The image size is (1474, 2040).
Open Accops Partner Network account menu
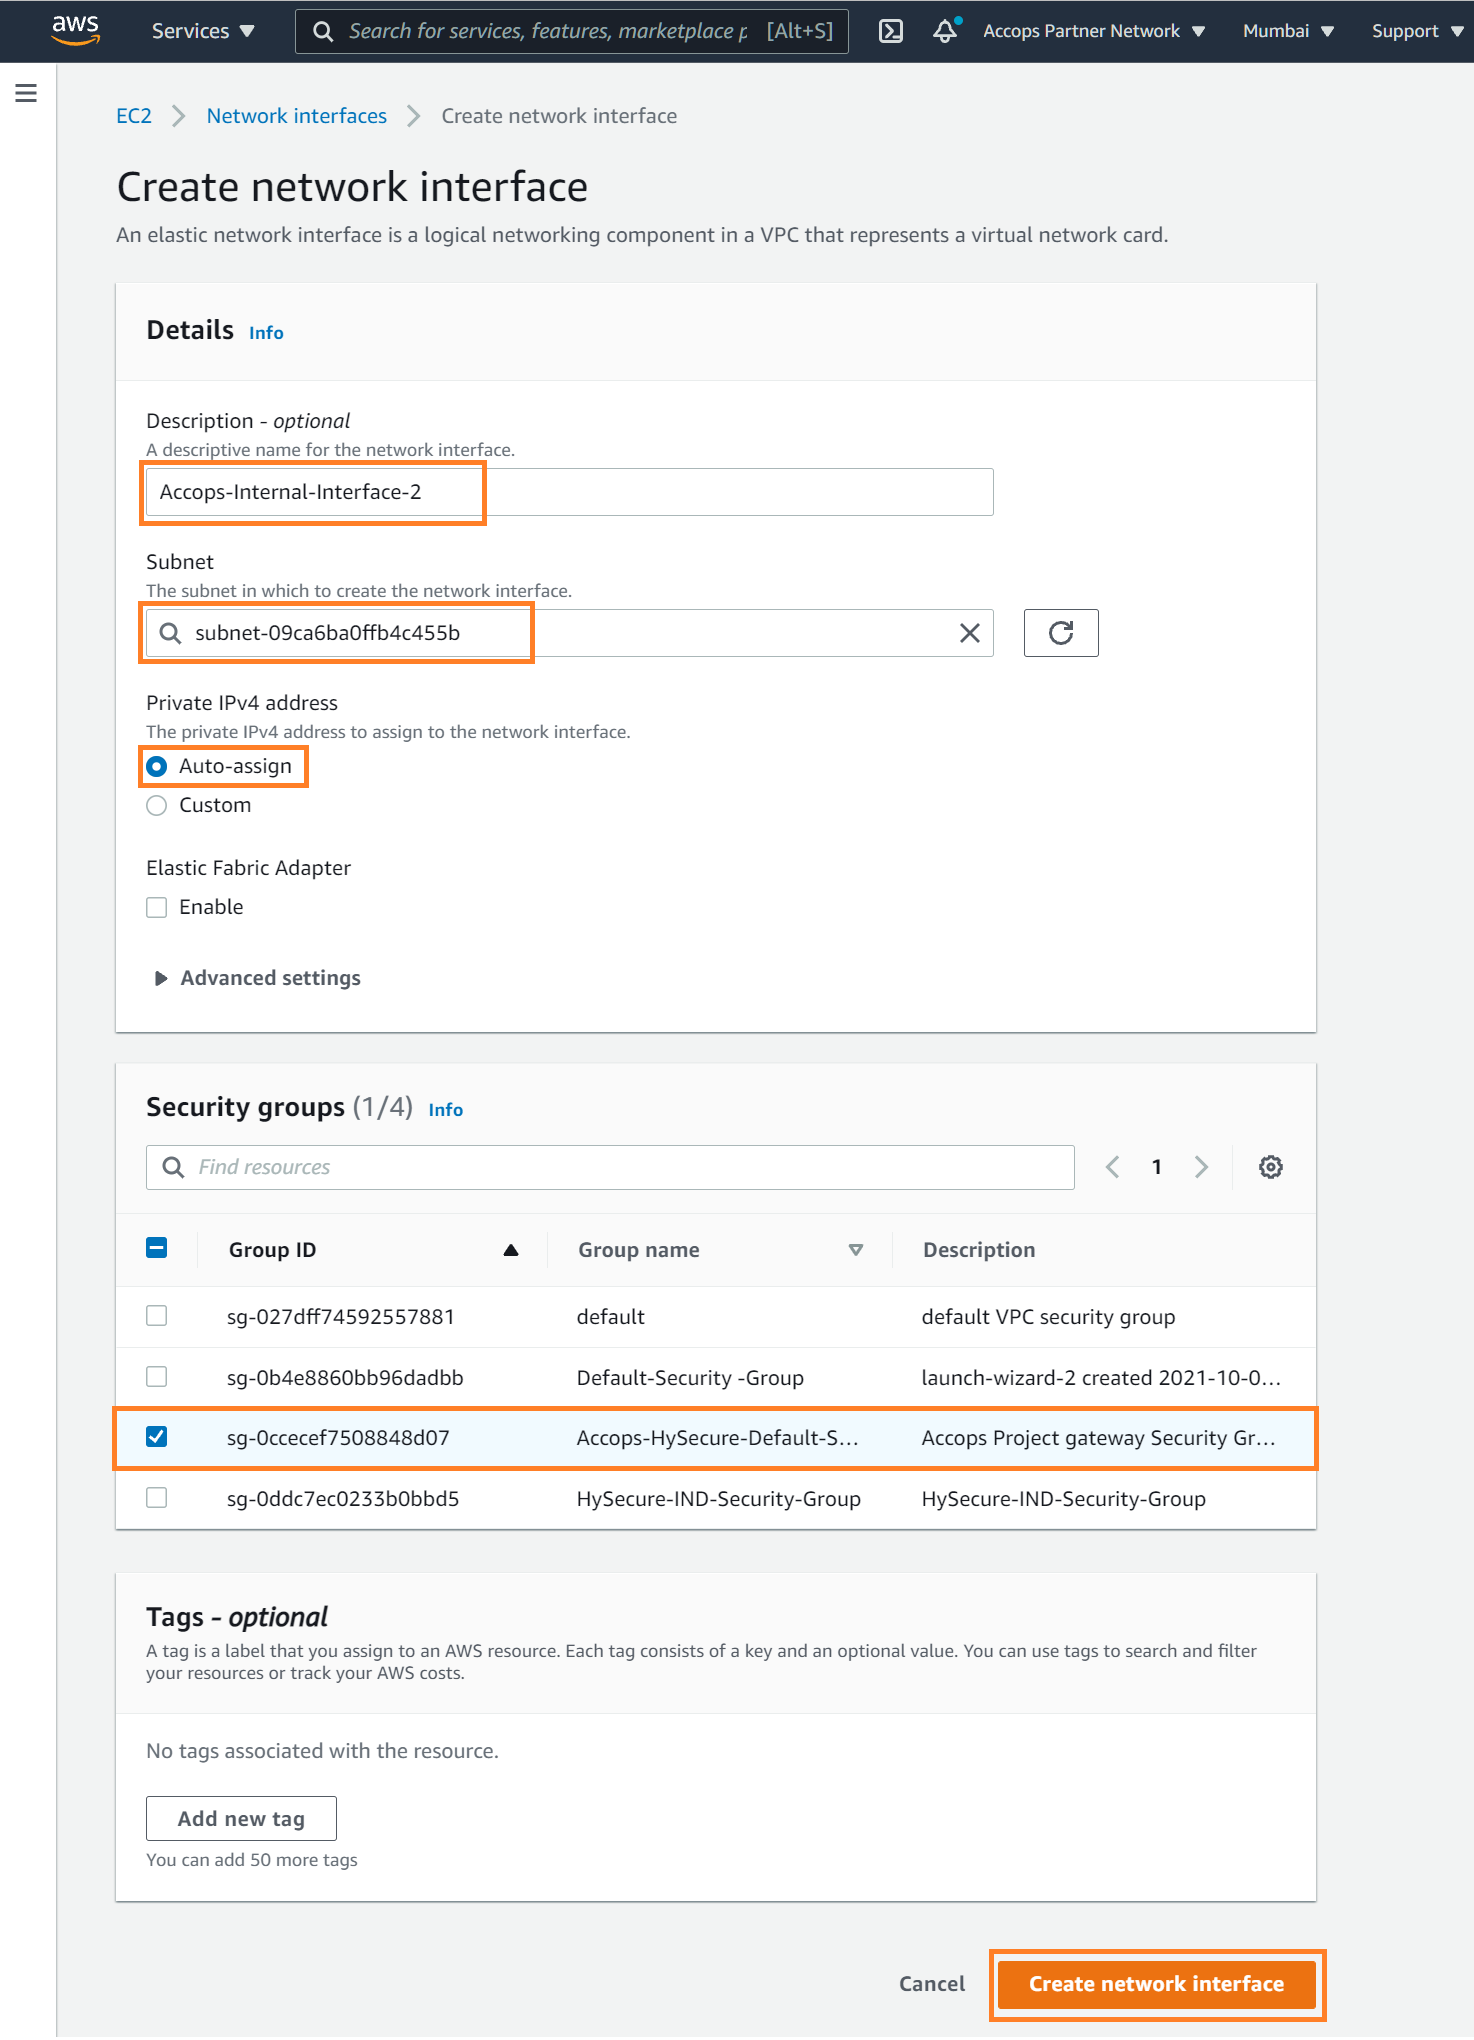(1094, 31)
